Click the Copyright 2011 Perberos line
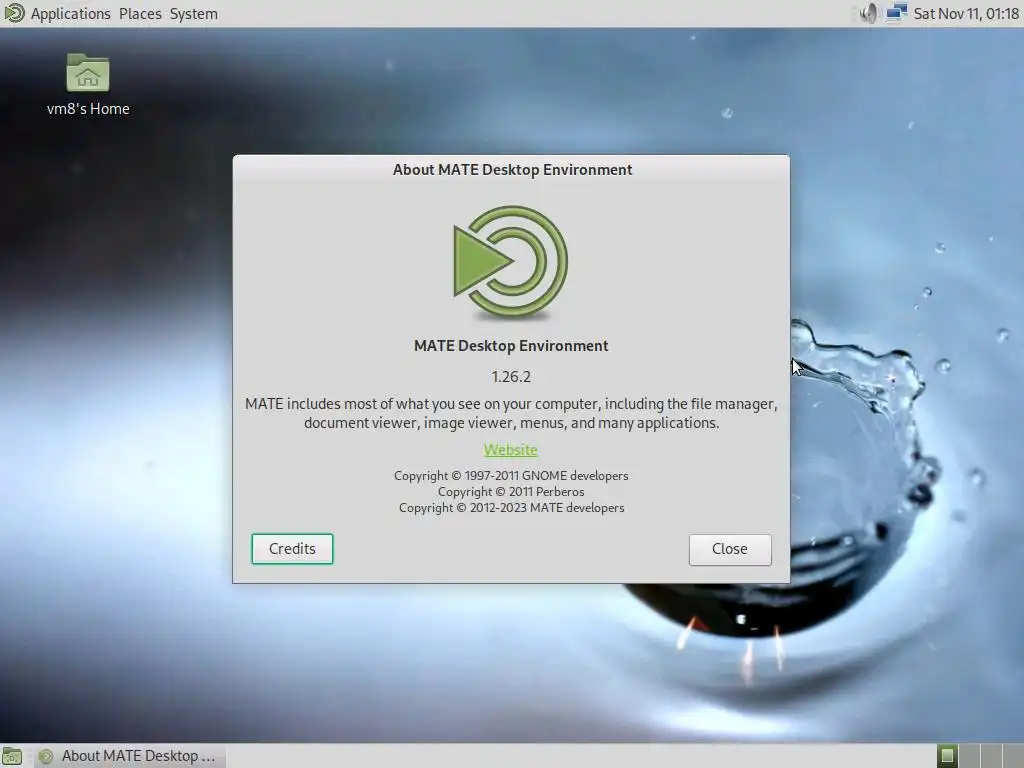The width and height of the screenshot is (1024, 768). (x=511, y=492)
